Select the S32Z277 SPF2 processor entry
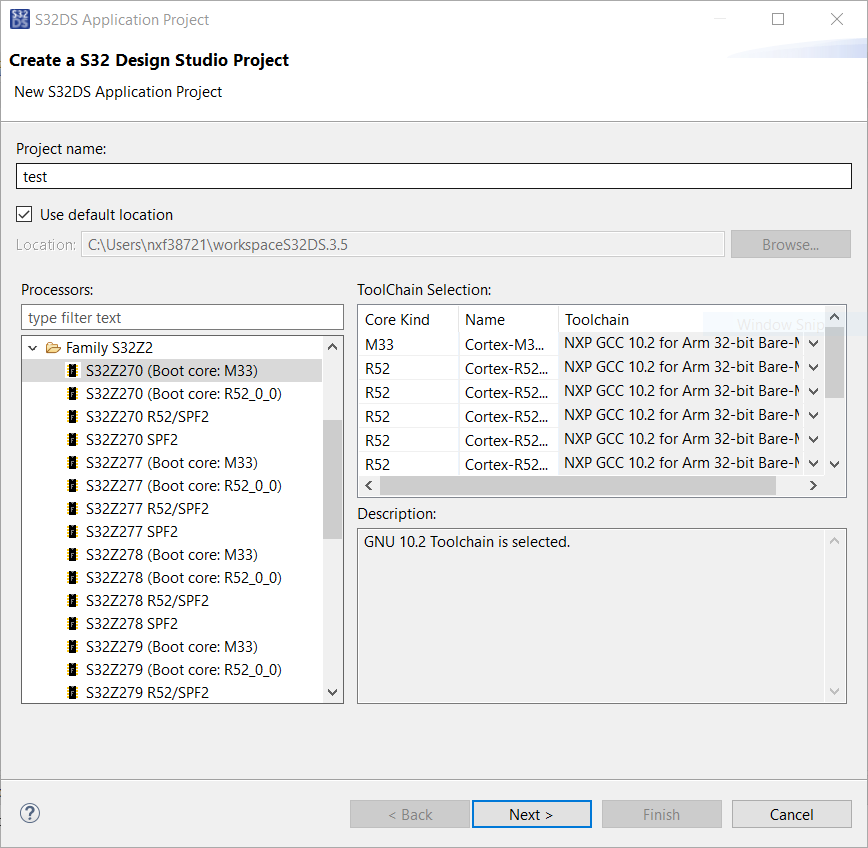868x848 pixels. pos(131,532)
